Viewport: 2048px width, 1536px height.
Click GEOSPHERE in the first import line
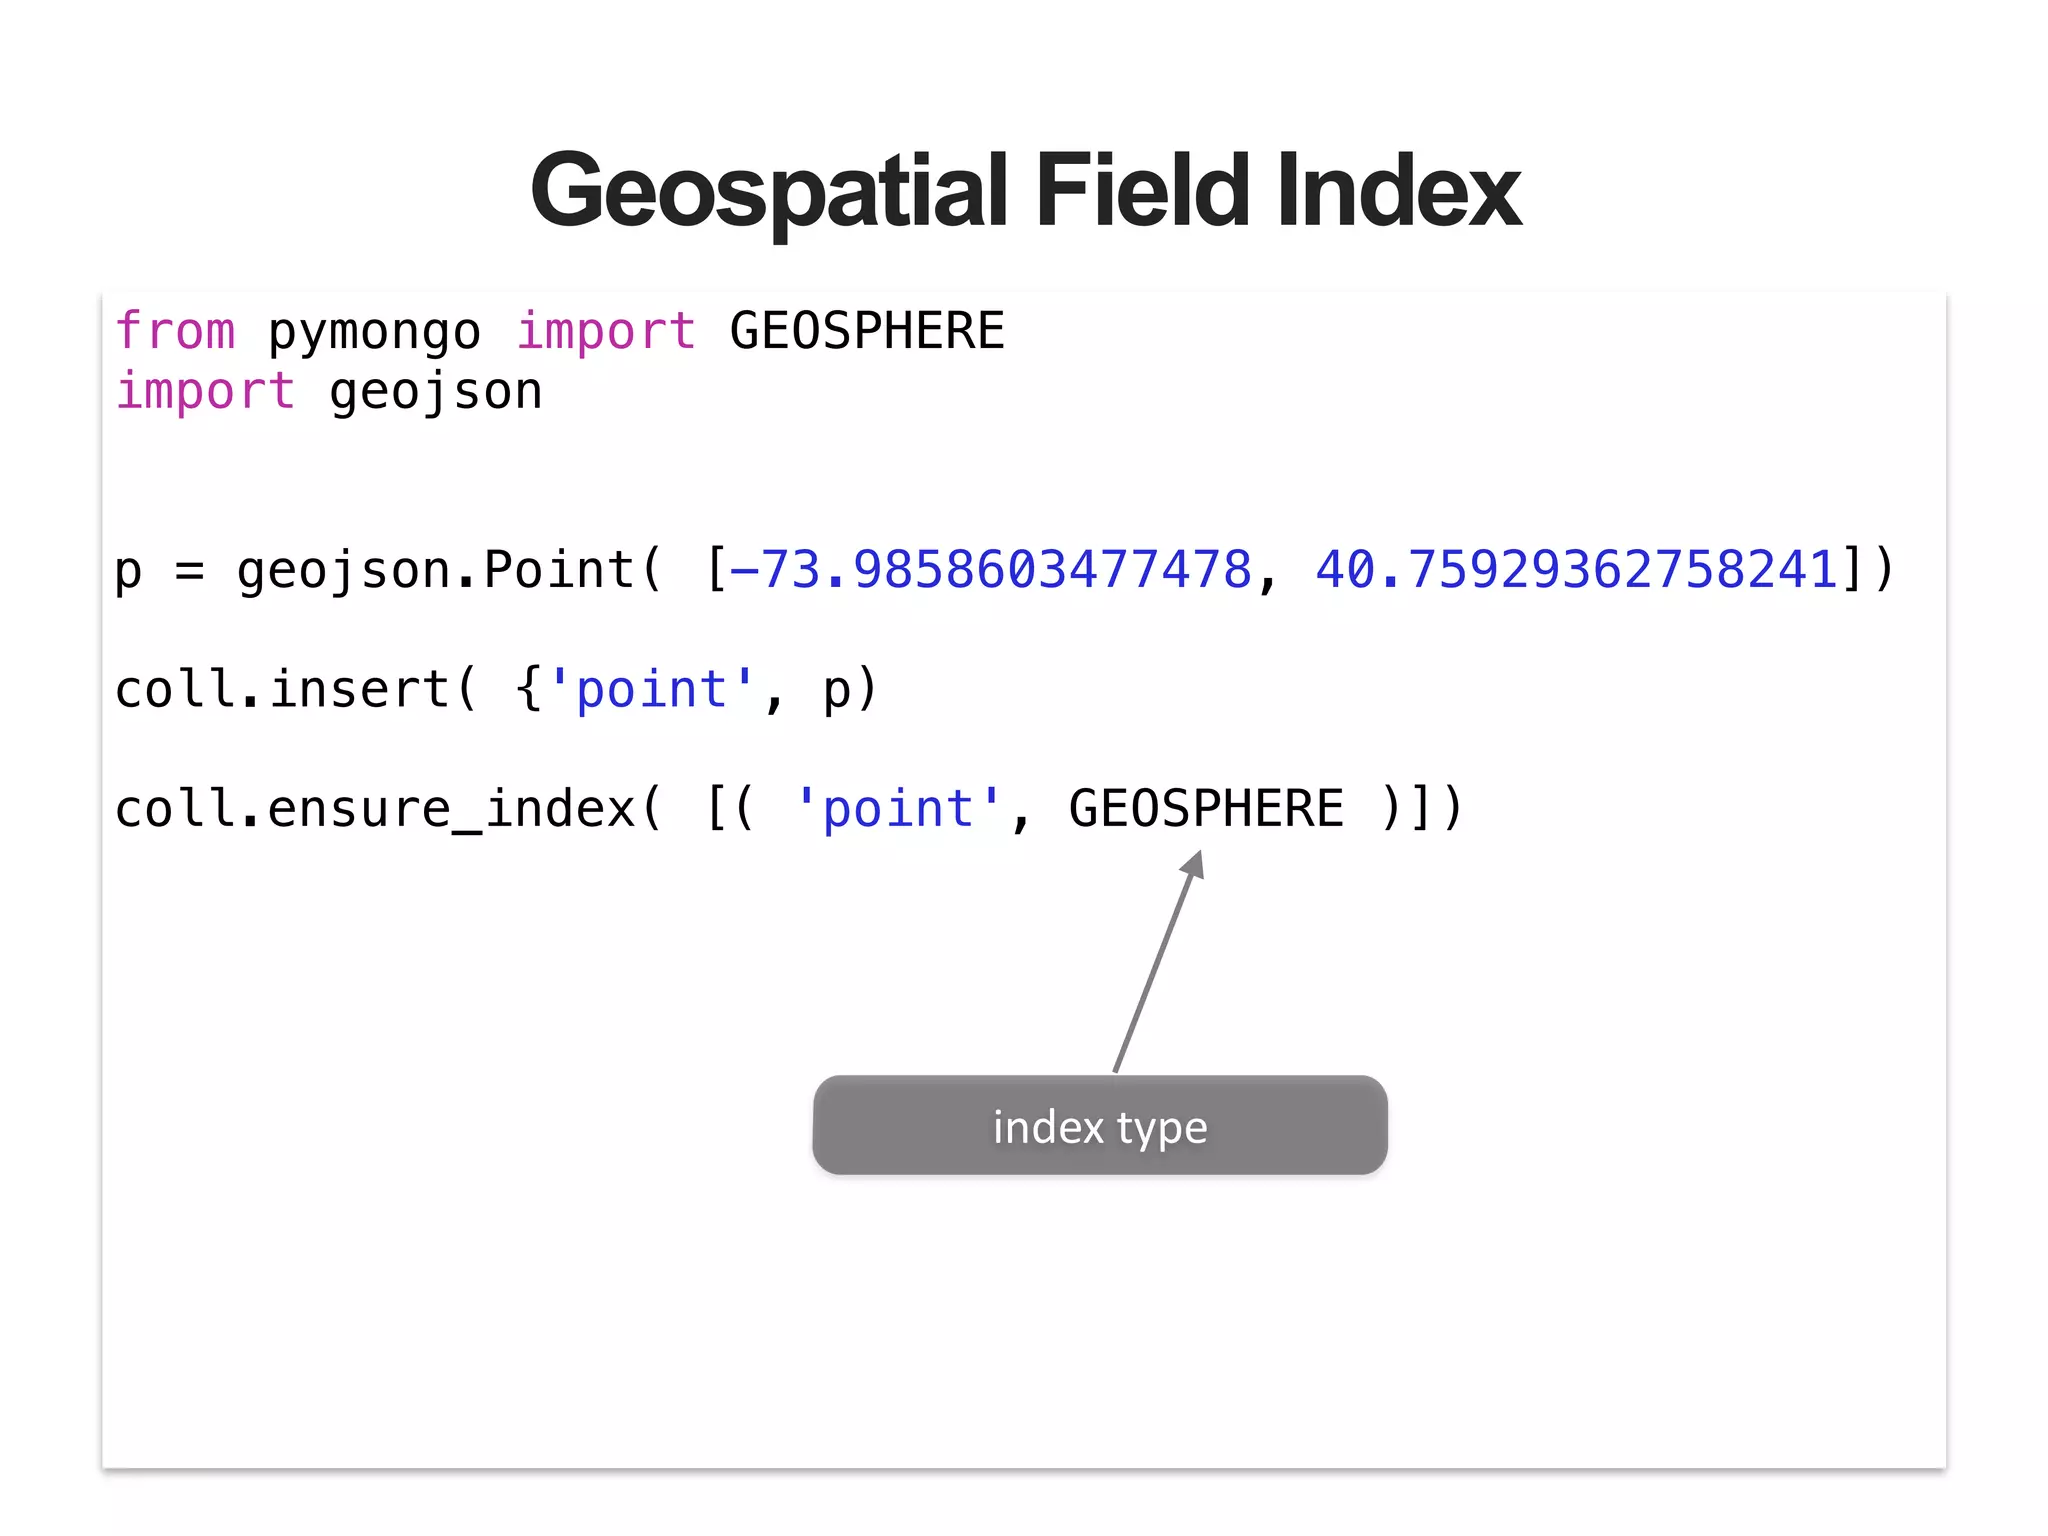click(x=866, y=331)
